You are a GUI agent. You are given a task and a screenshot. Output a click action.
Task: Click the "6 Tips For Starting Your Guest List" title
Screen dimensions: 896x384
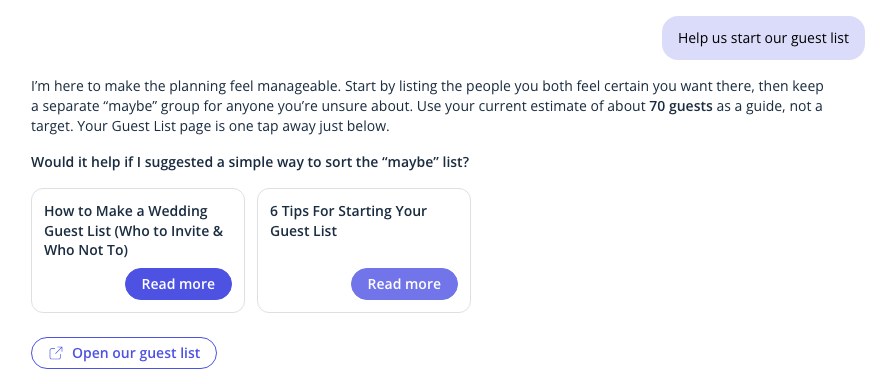click(x=348, y=221)
